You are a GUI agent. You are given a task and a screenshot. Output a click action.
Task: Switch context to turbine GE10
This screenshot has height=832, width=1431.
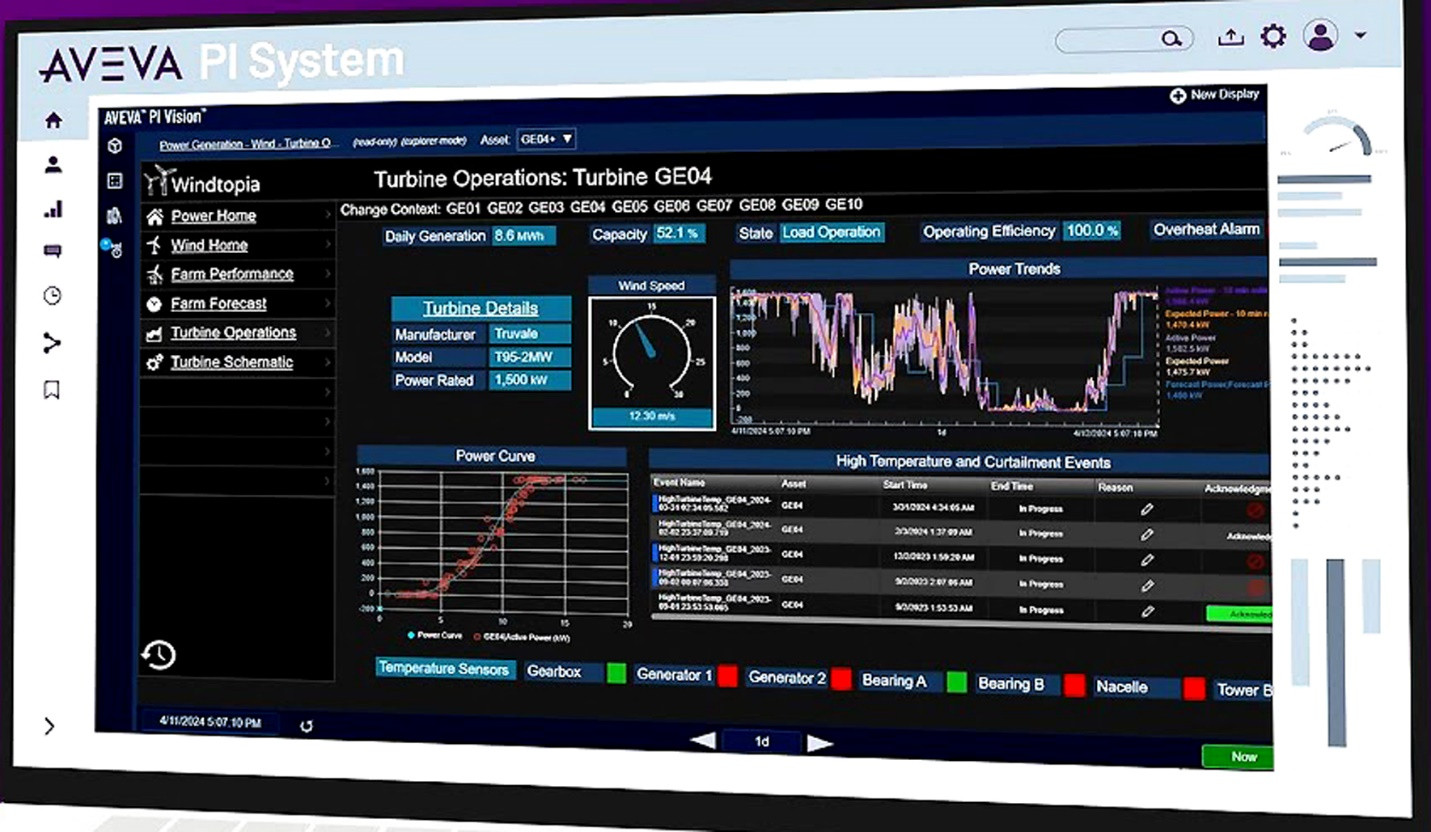pyautogui.click(x=844, y=204)
